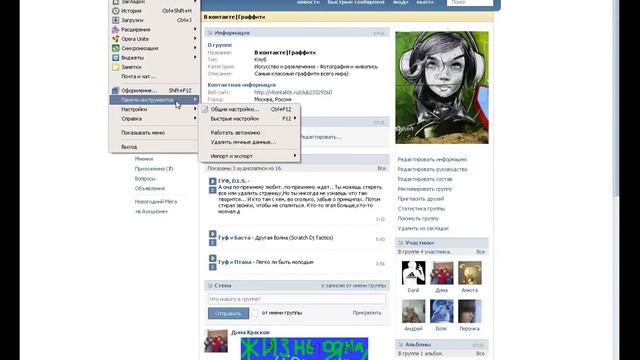
Task: Click Вопросы in the left sidebar
Action: coord(145,179)
